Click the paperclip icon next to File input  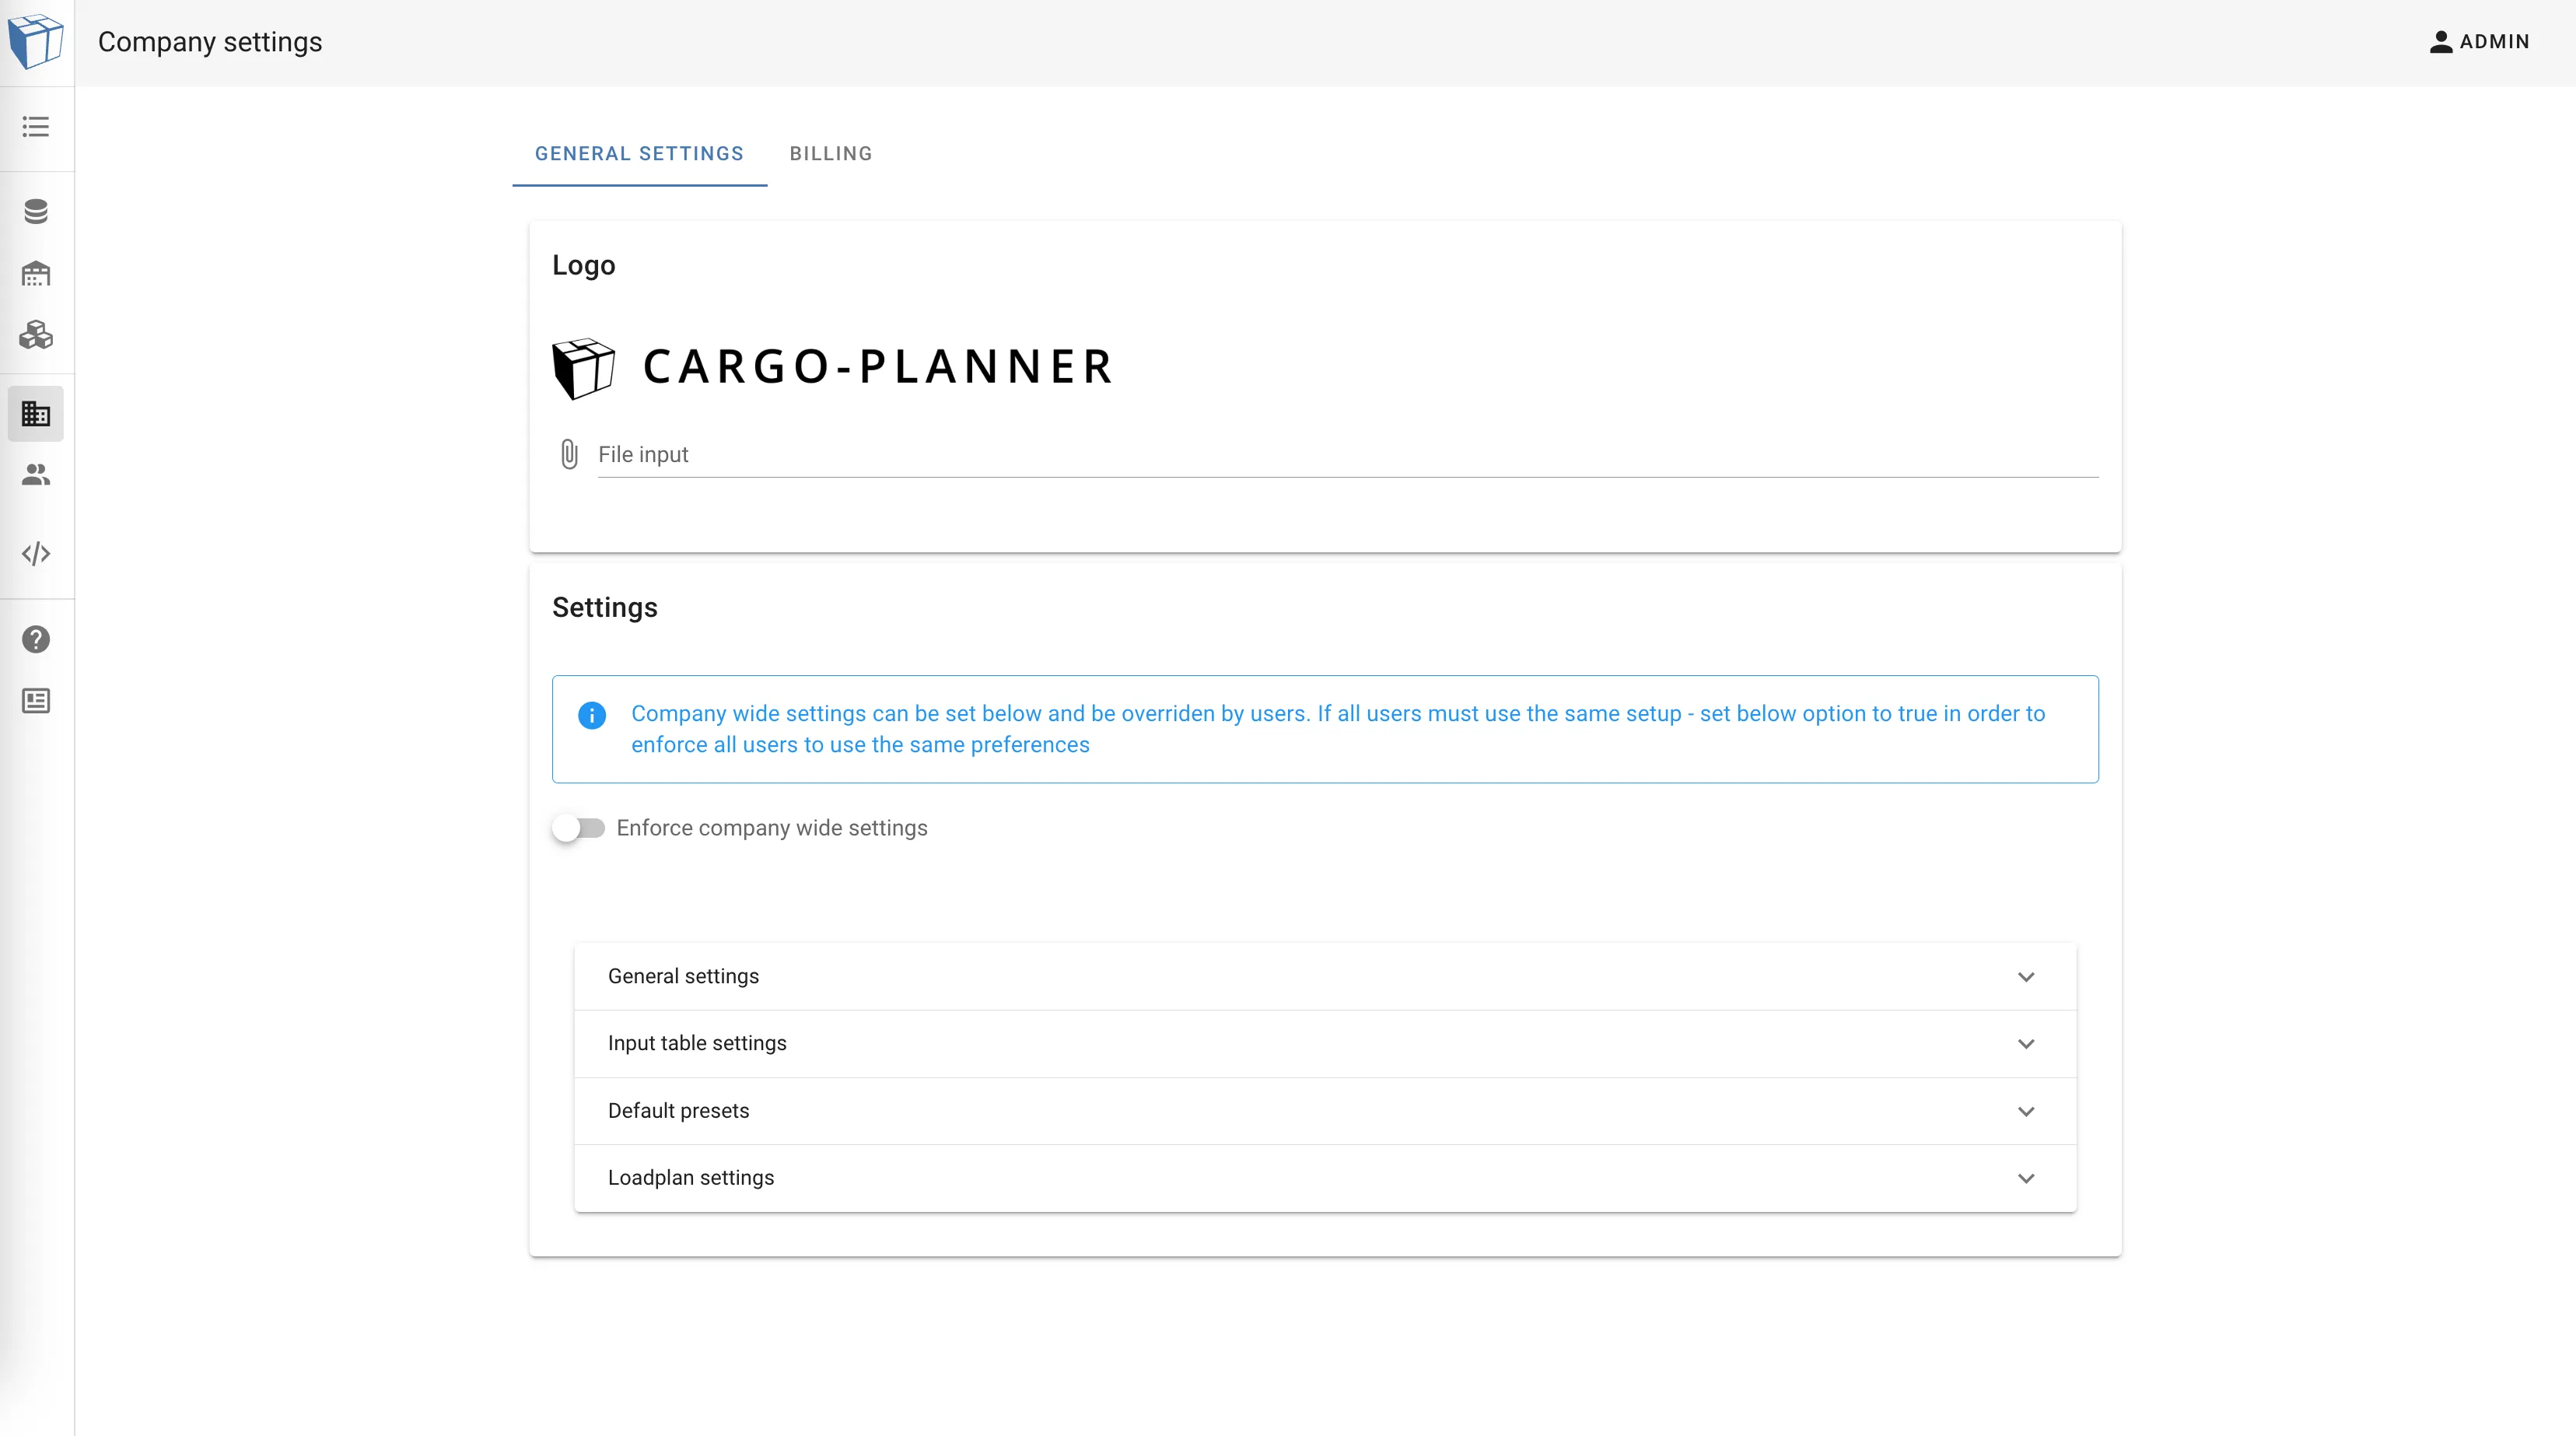point(569,454)
